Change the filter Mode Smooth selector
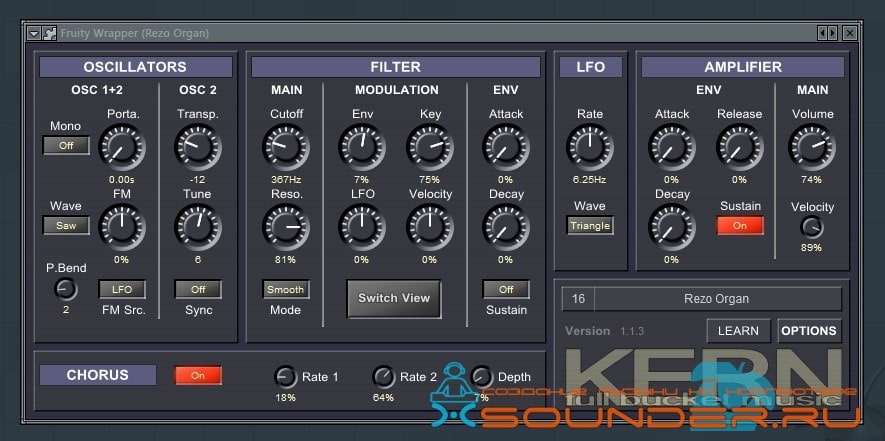Viewport: 885px width, 441px height. [x=286, y=289]
